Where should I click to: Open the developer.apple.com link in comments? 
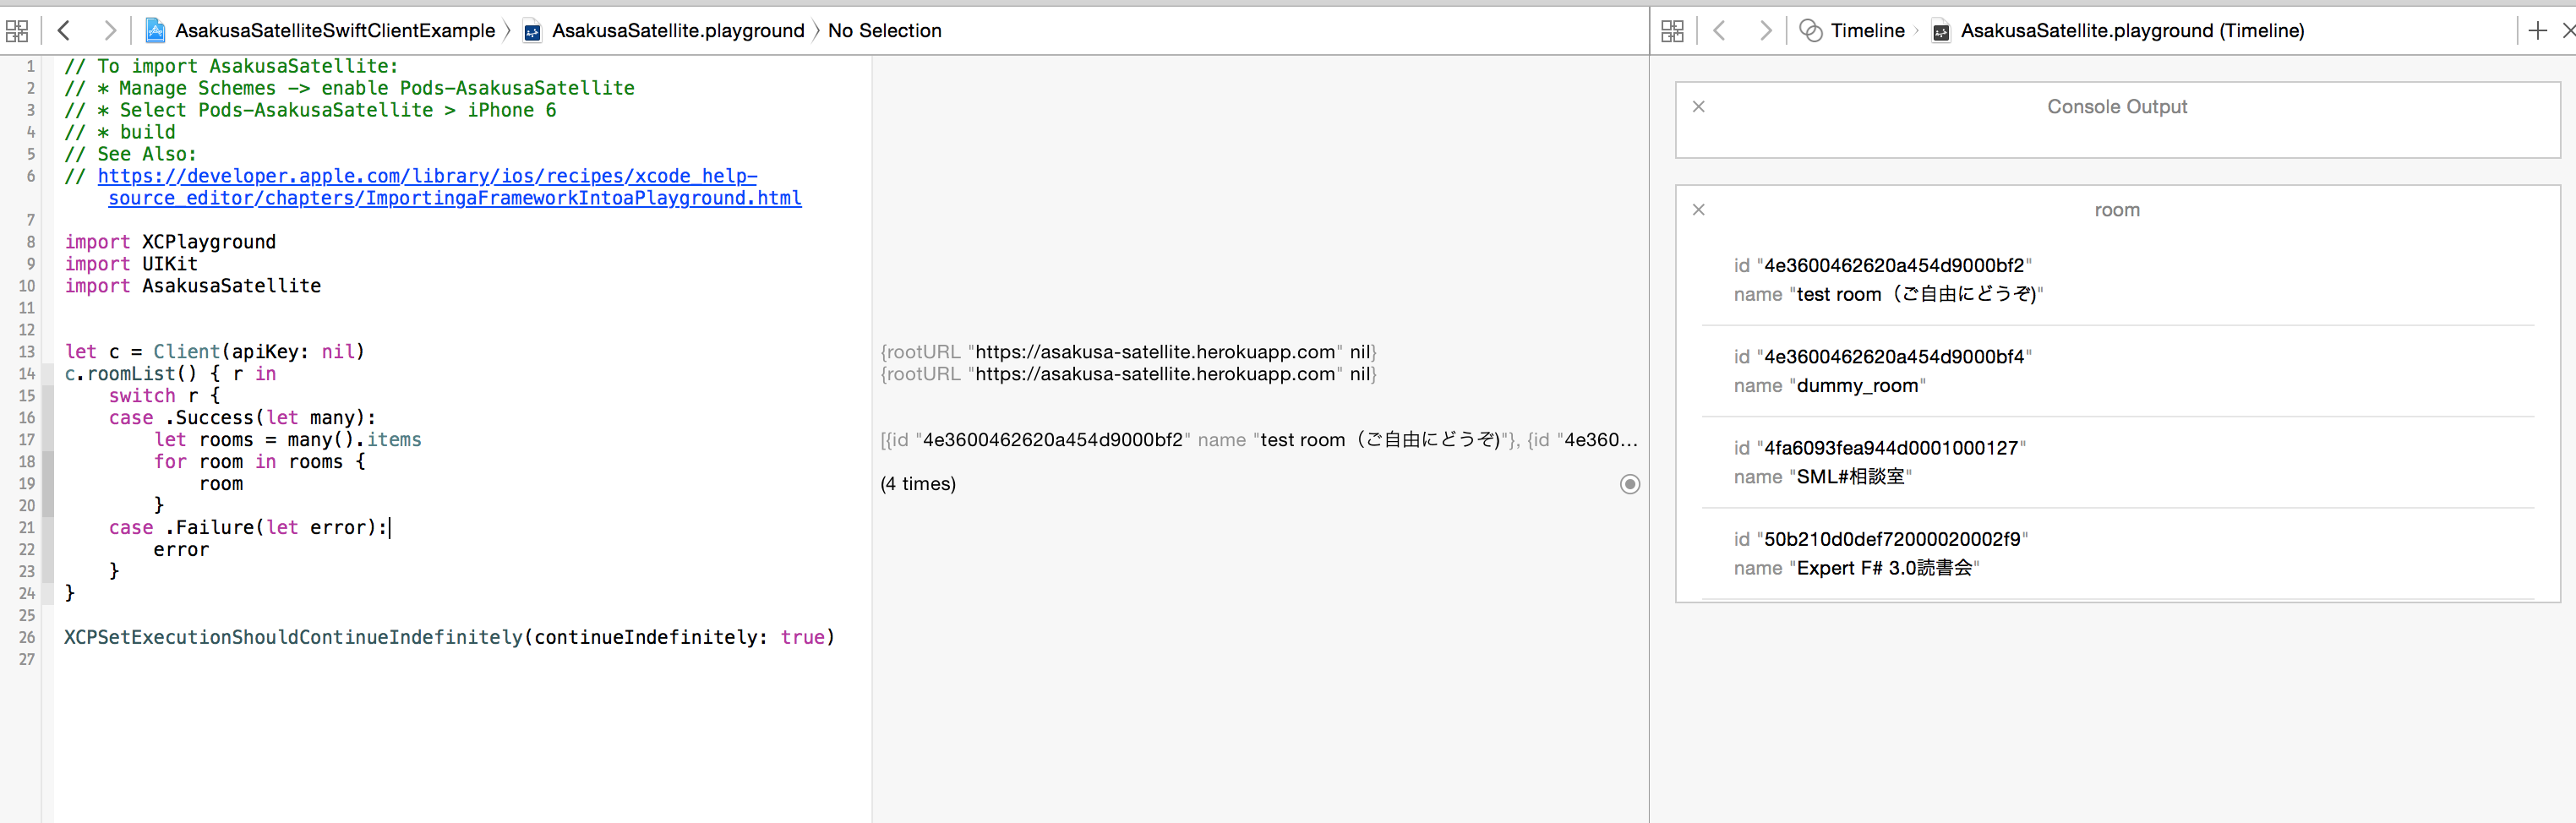coord(427,176)
